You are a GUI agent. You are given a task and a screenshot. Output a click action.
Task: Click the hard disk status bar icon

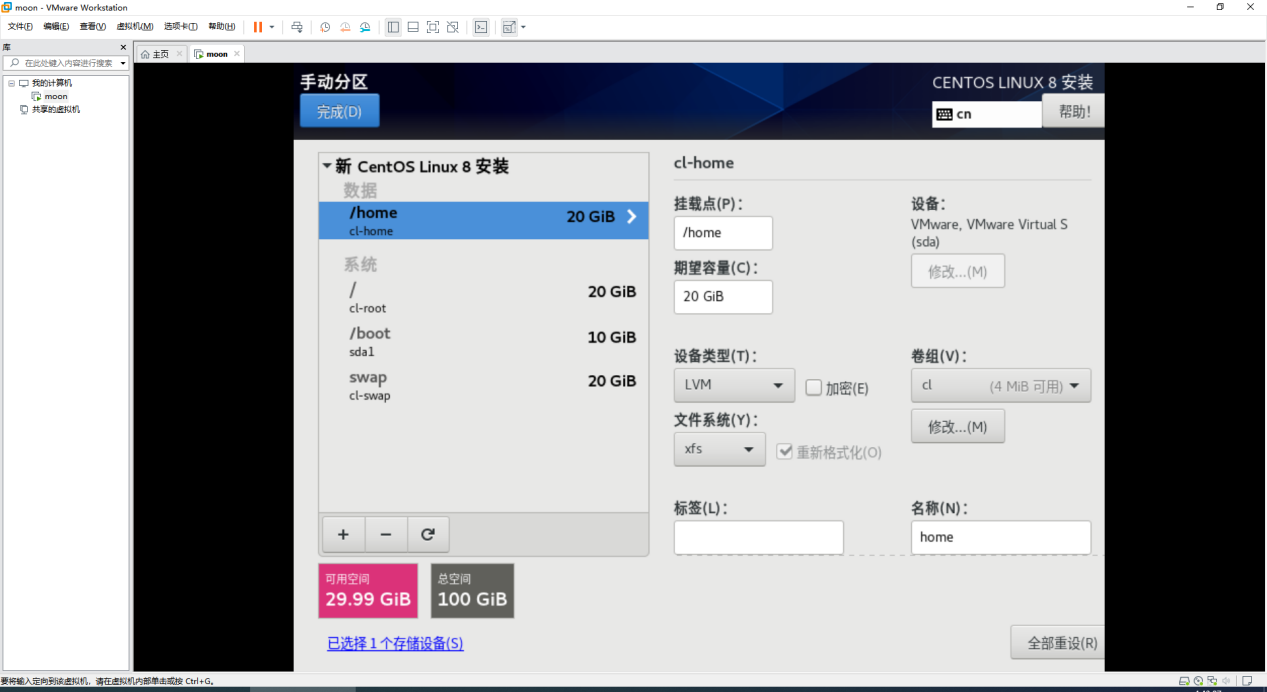(1184, 681)
